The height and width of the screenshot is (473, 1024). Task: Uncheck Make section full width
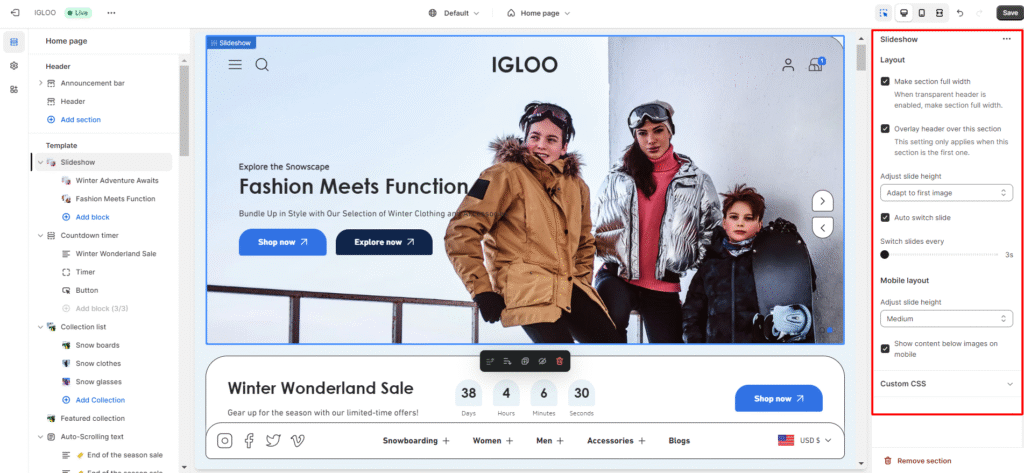point(885,81)
